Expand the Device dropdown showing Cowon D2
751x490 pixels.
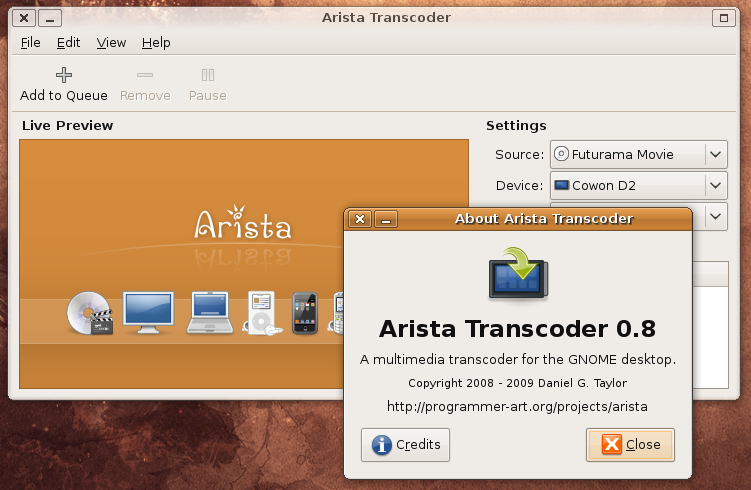click(638, 185)
